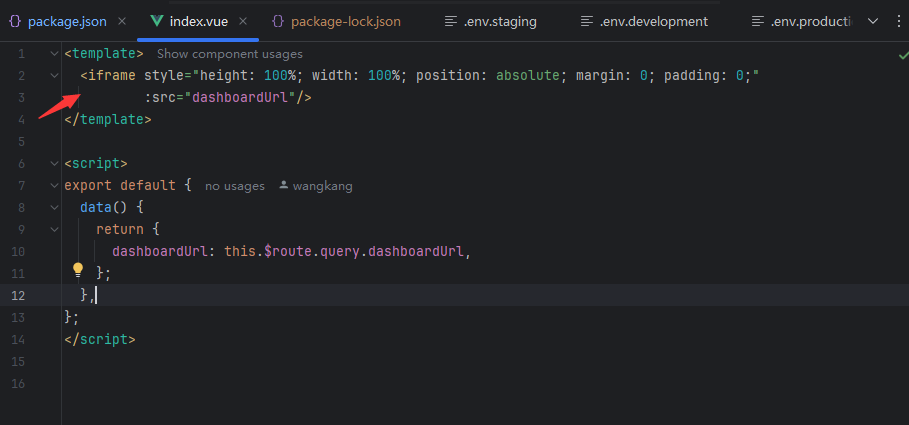Switch to the package.json tab

tap(67, 21)
